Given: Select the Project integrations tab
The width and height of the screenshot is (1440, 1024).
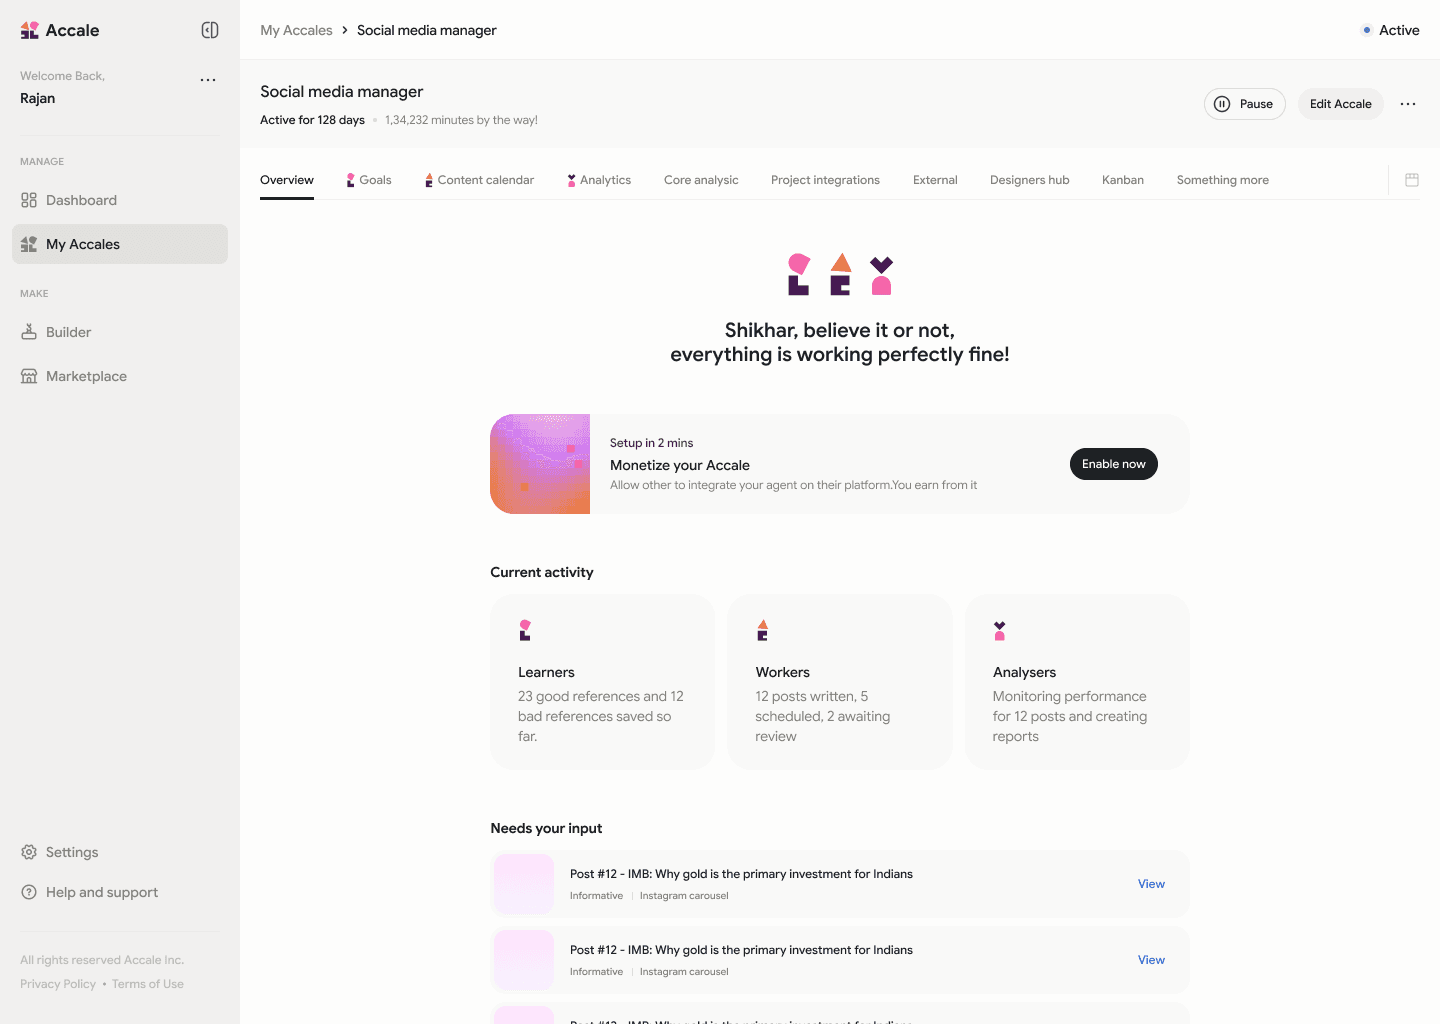Looking at the screenshot, I should pos(825,180).
